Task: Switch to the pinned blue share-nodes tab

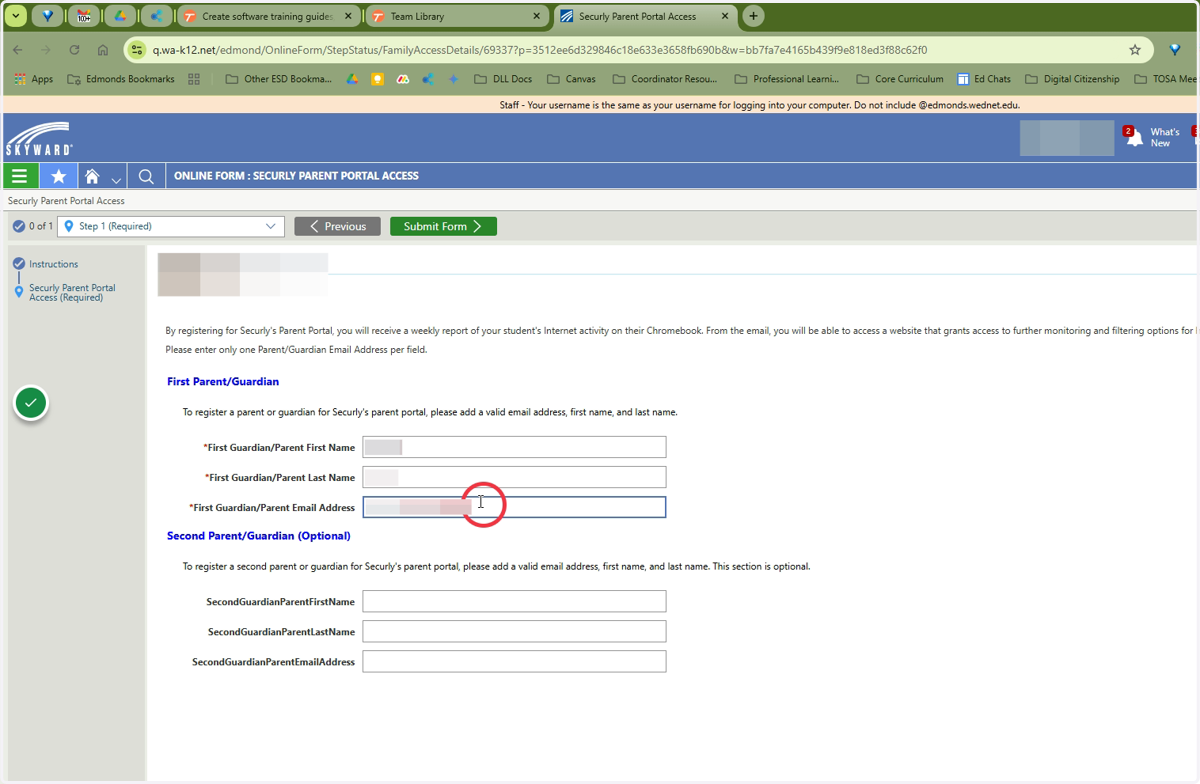Action: (x=155, y=16)
